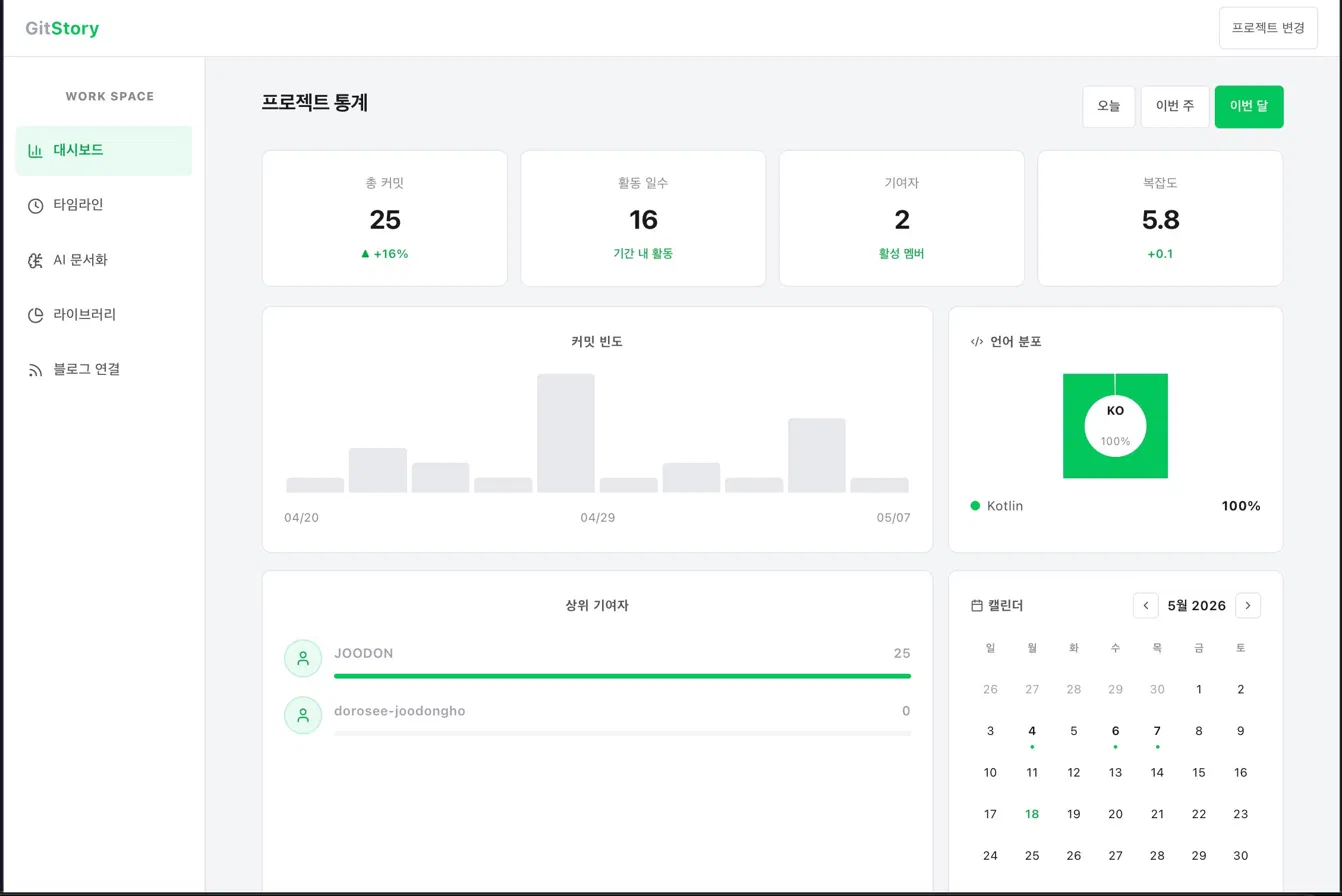Viewport: 1342px width, 896px height.
Task: Click the 커밋 빈도 chart title
Action: (x=597, y=341)
